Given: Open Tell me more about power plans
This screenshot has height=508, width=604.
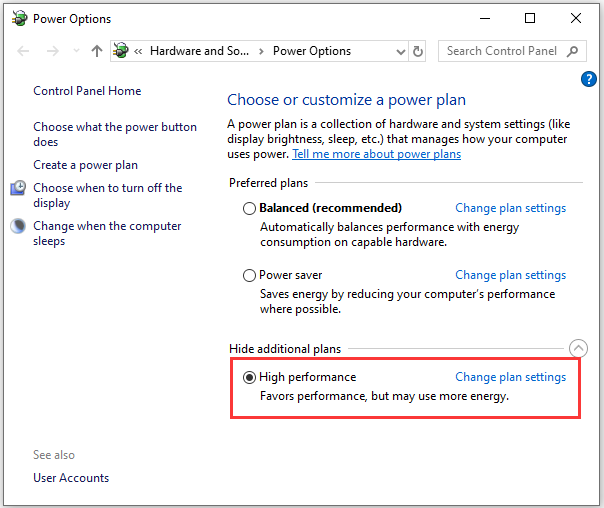Looking at the screenshot, I should 376,154.
